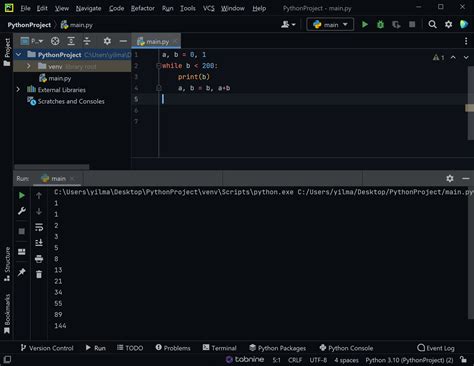The width and height of the screenshot is (474, 366).
Task: Open the Terminal tool window
Action: click(219, 348)
